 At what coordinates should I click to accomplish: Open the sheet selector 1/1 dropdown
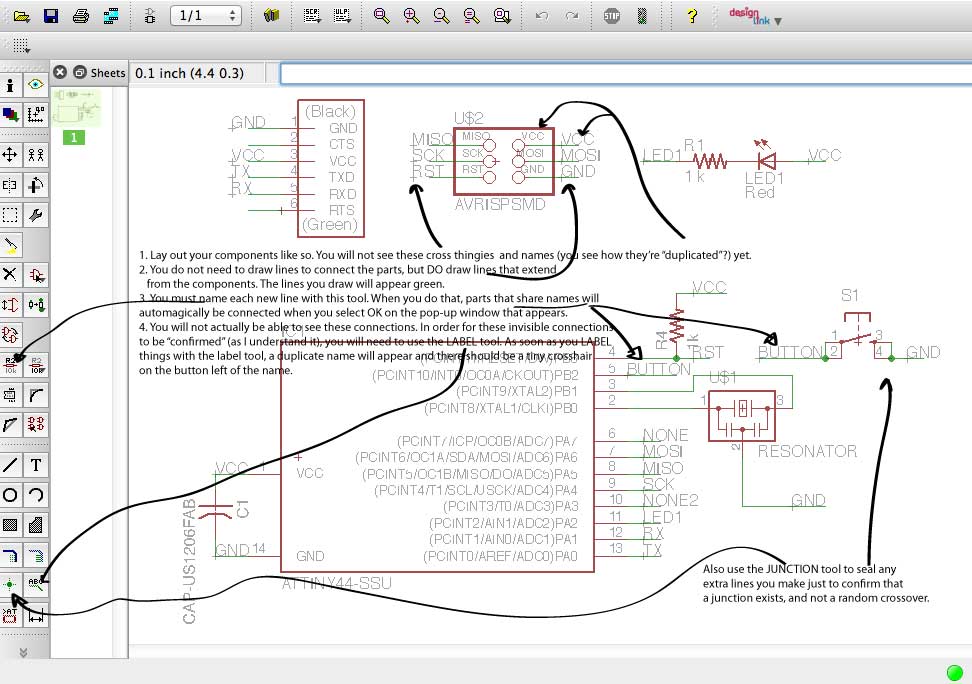tap(205, 16)
